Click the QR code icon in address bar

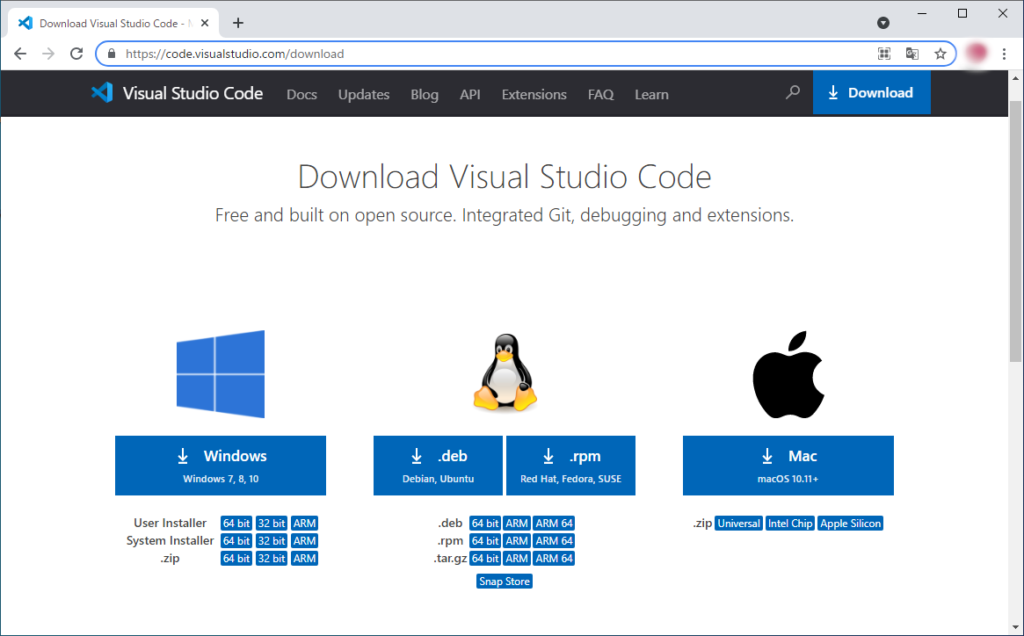click(x=884, y=54)
